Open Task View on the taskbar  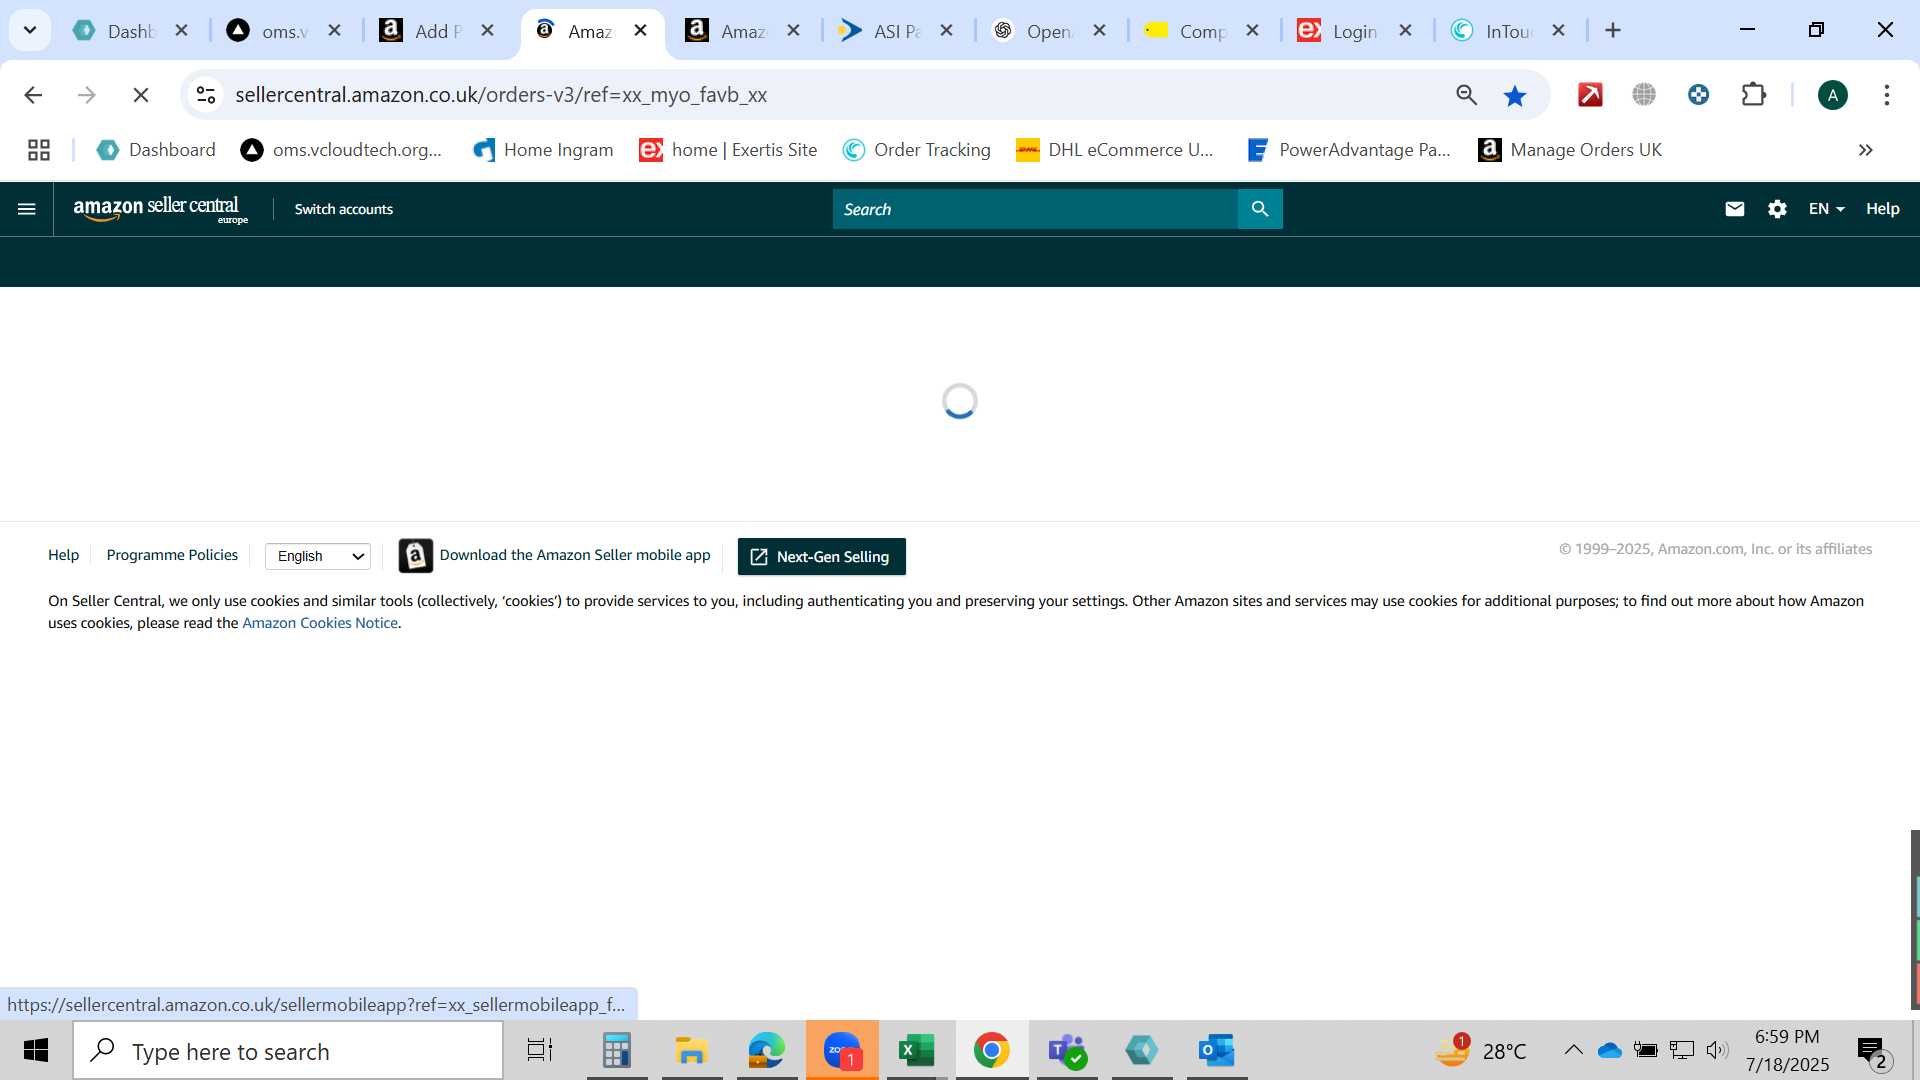click(x=540, y=1051)
